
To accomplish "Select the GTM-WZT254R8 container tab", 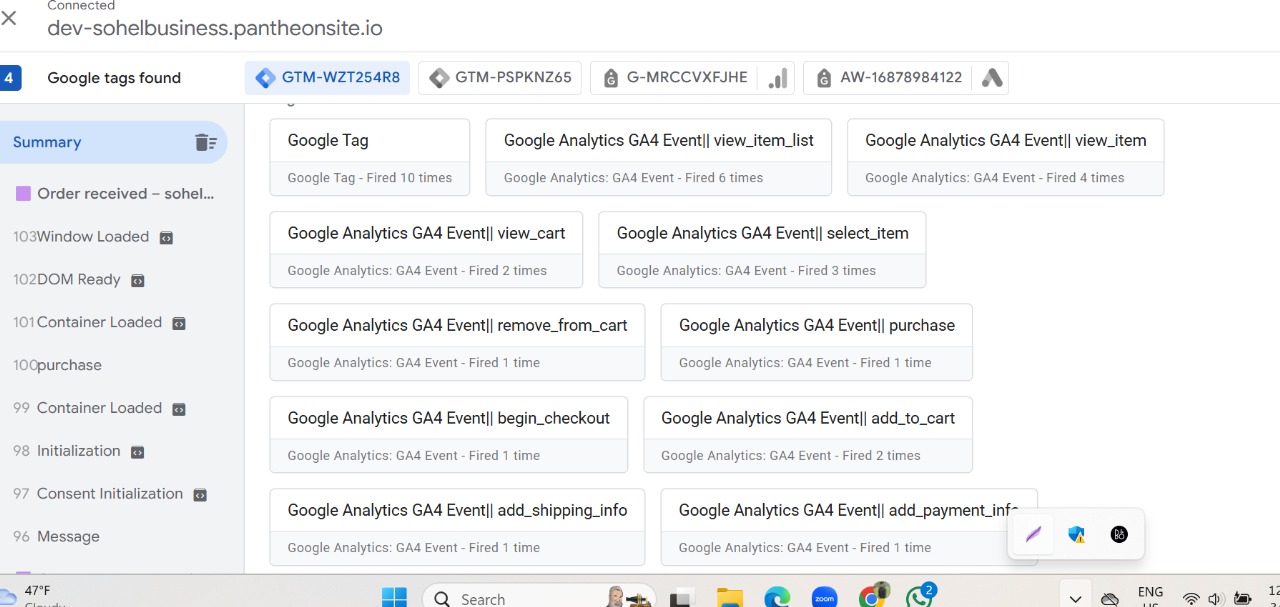I will tap(328, 77).
